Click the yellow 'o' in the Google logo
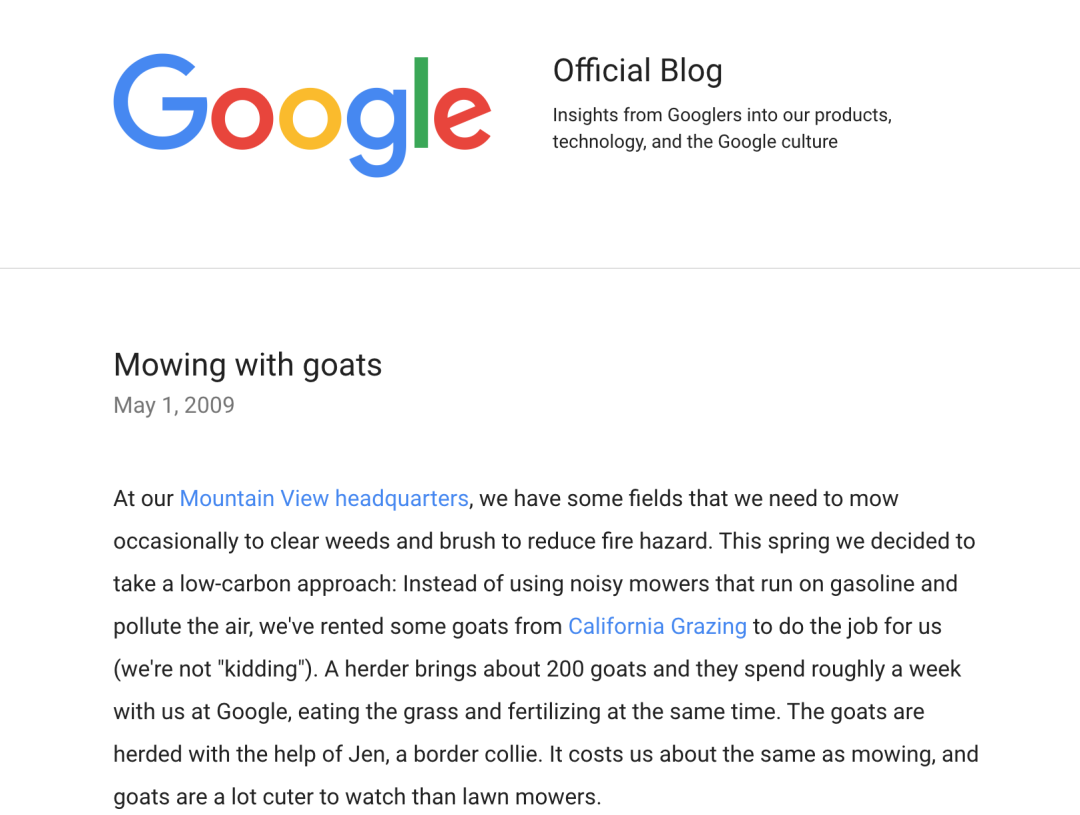Screen dimensions: 1080x815 pyautogui.click(x=309, y=118)
